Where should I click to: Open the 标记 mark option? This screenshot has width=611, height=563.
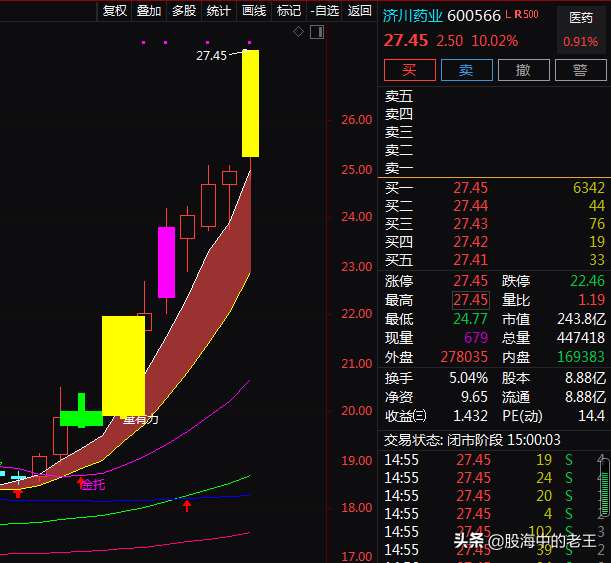pos(289,11)
